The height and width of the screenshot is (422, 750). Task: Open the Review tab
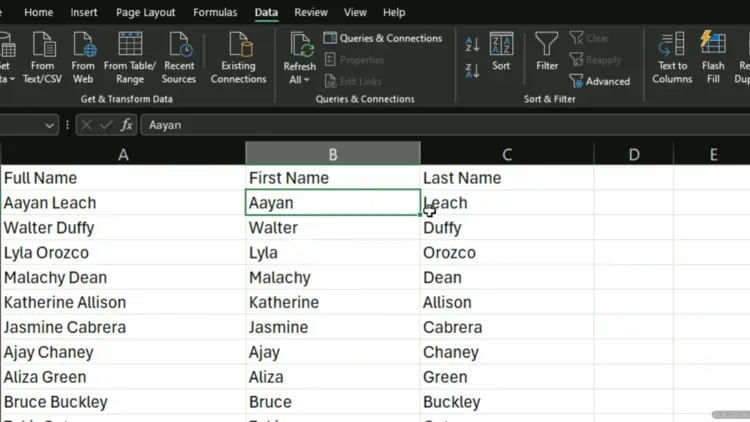(311, 12)
